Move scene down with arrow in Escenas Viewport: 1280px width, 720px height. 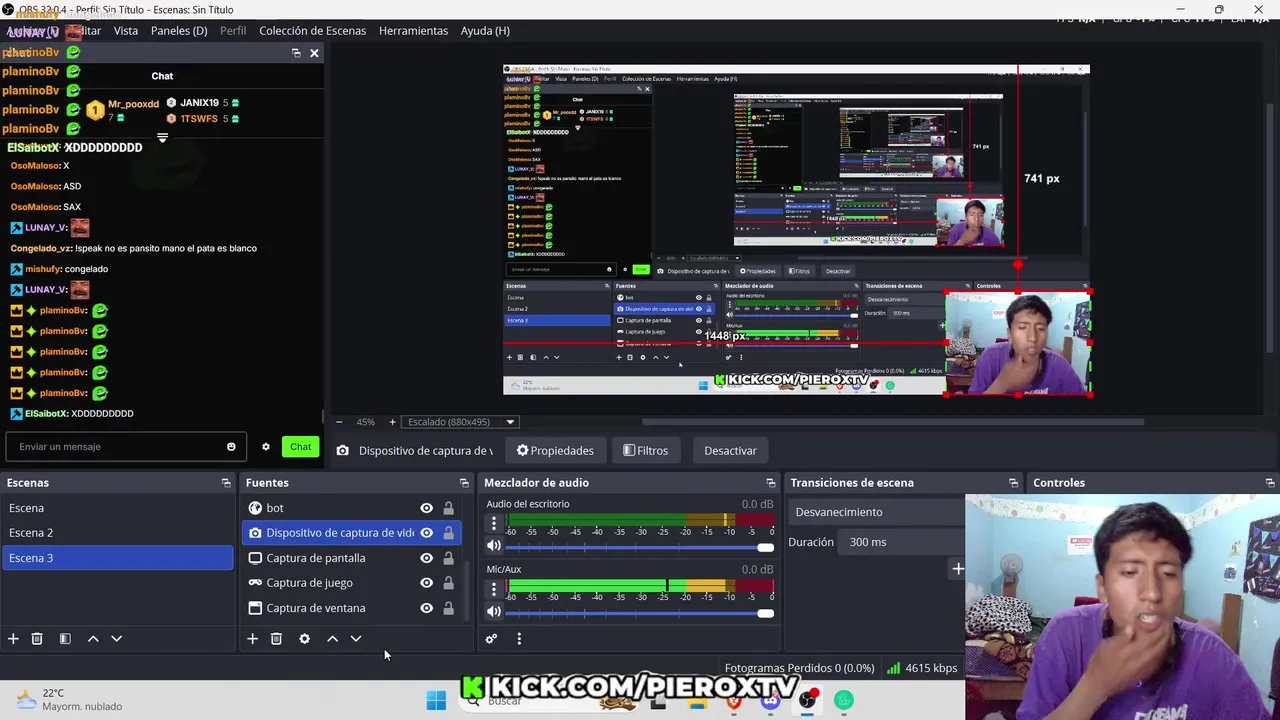pyautogui.click(x=116, y=638)
